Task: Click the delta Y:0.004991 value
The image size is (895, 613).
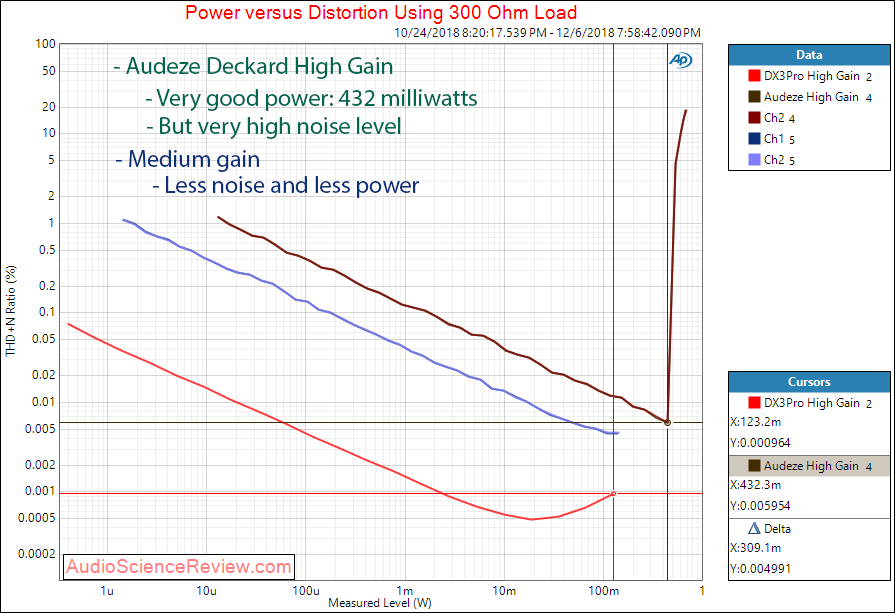Action: pos(760,568)
